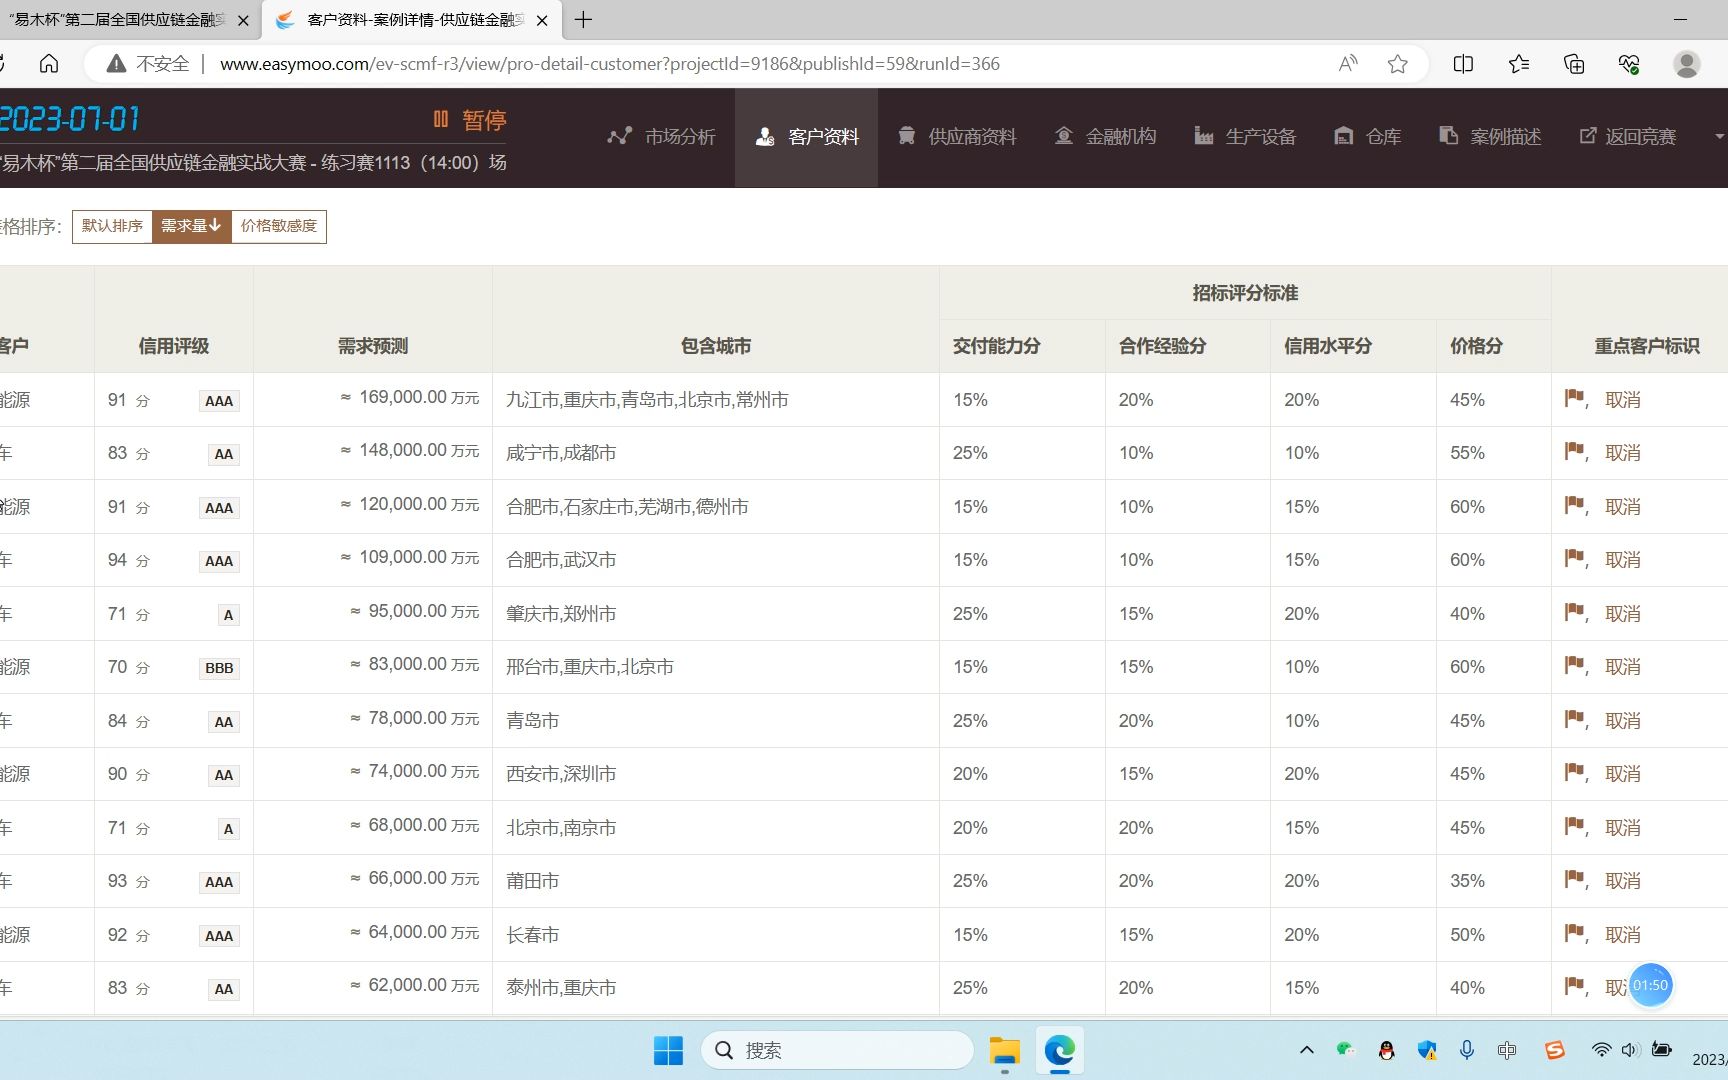This screenshot has width=1728, height=1080.
Task: Toggle browser split screen icon
Action: click(1463, 64)
